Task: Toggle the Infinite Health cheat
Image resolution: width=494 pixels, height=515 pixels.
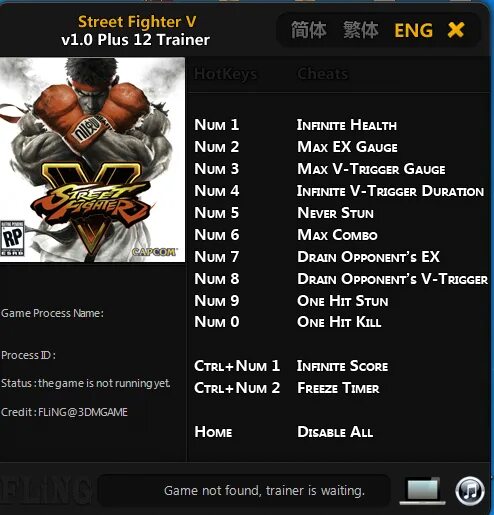Action: tap(347, 125)
